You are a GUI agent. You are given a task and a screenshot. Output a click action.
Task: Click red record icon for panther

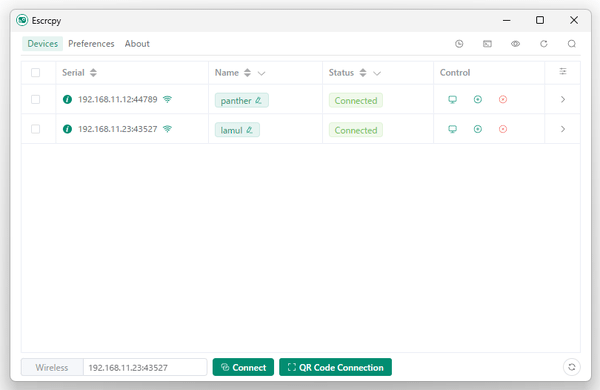pos(503,100)
